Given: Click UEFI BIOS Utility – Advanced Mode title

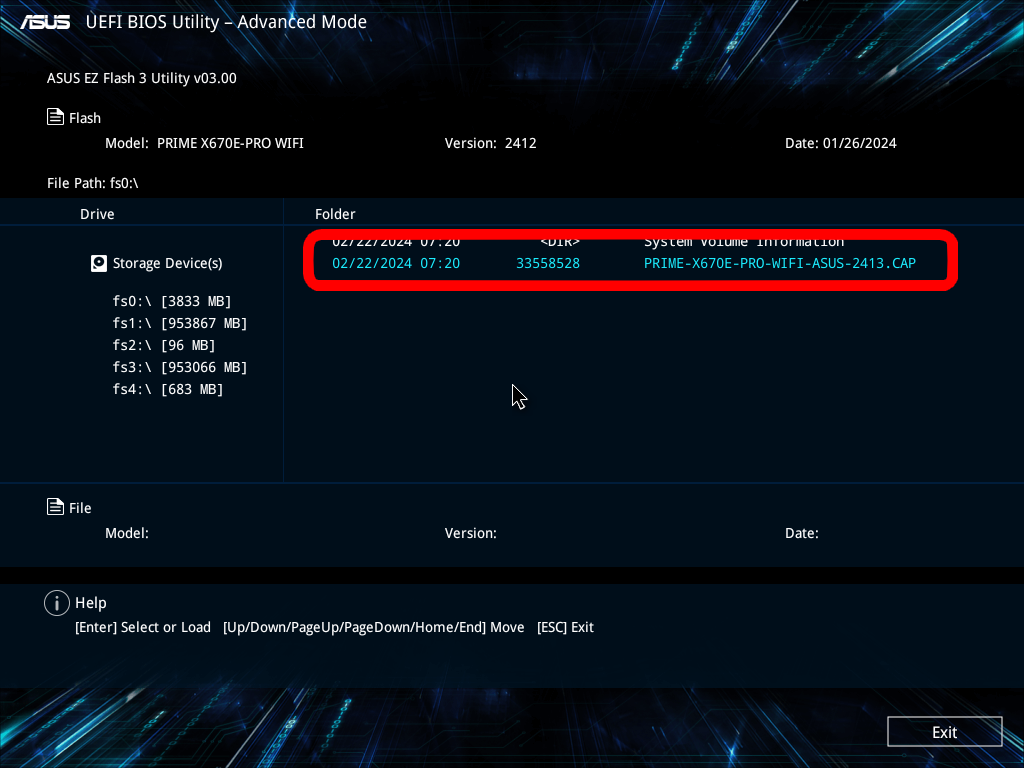Looking at the screenshot, I should click(226, 22).
